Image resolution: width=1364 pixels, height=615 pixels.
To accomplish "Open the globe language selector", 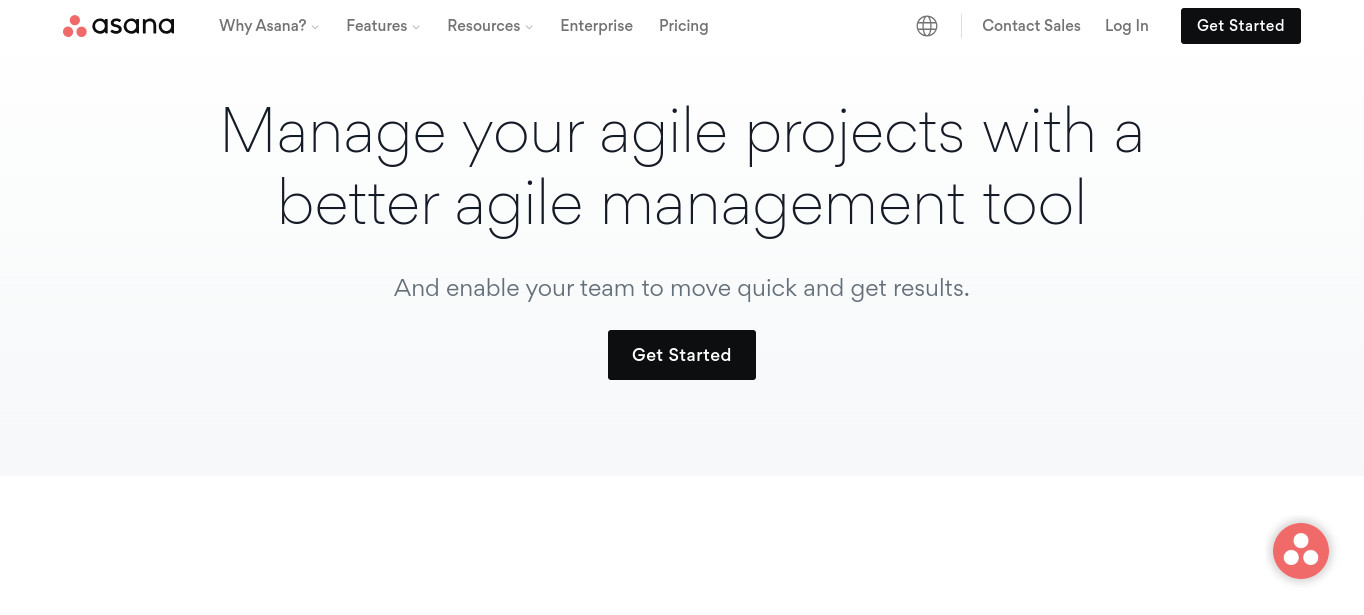I will pyautogui.click(x=927, y=26).
